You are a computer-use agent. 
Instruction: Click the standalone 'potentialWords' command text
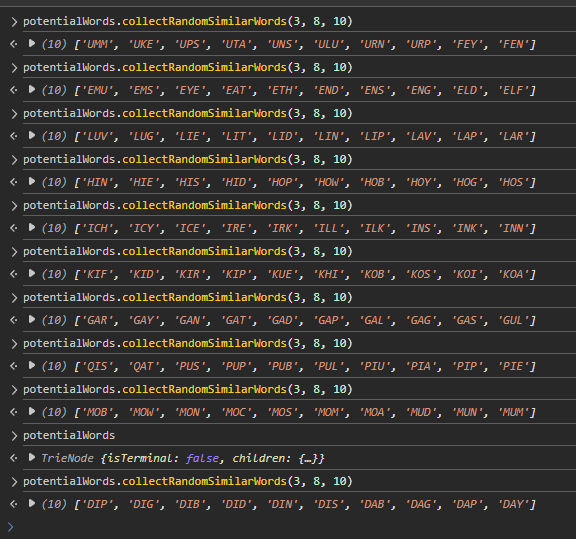pos(69,435)
